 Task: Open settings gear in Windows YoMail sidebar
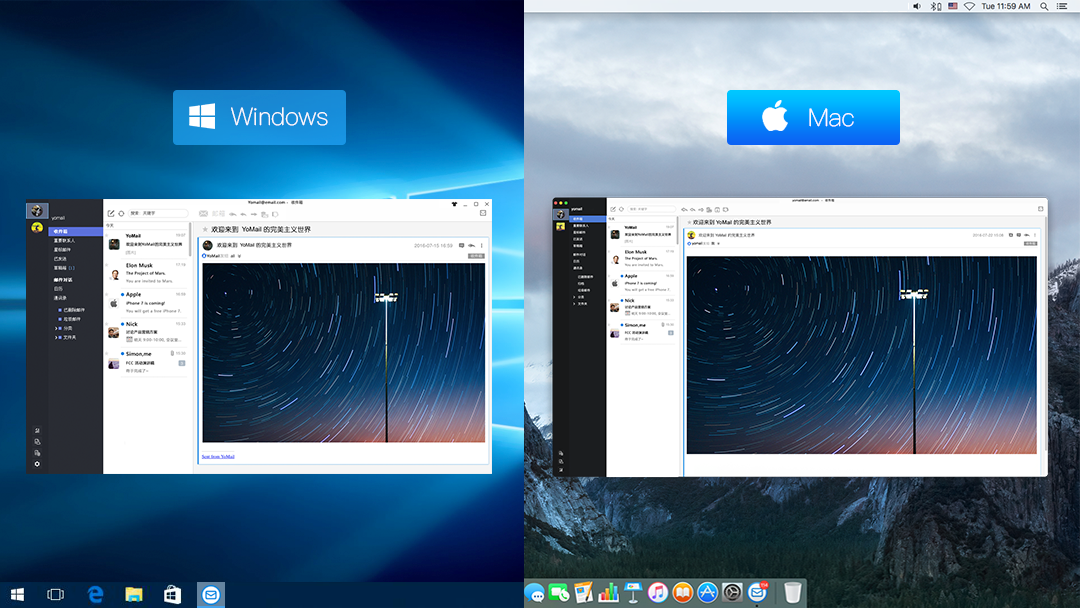click(x=37, y=464)
